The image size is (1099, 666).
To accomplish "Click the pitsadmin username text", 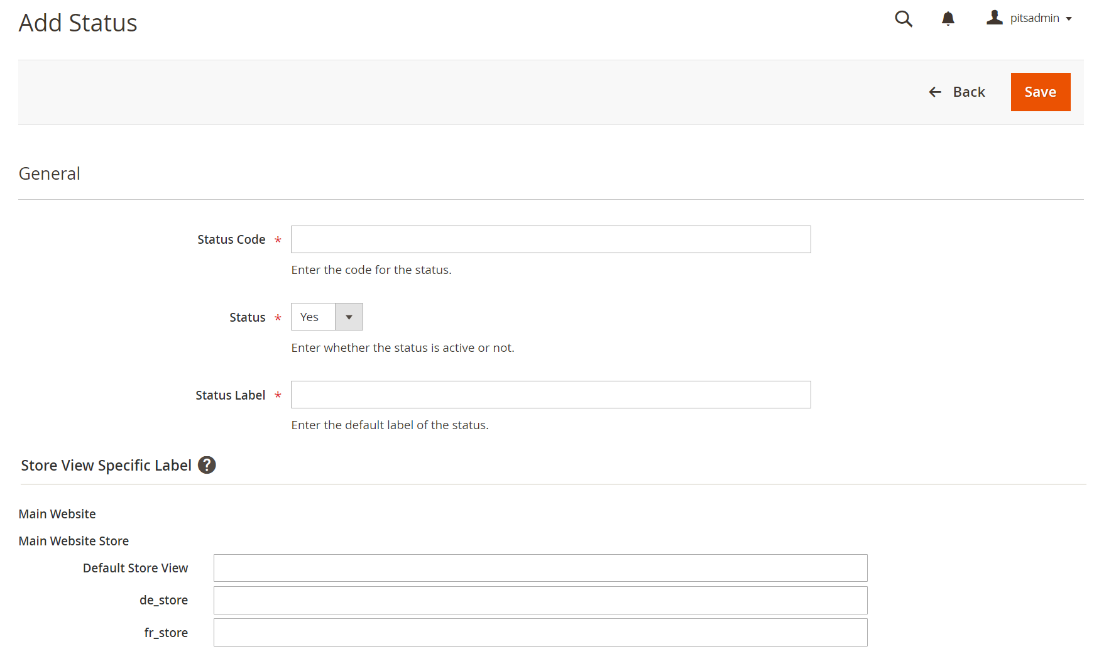I will pos(1034,18).
